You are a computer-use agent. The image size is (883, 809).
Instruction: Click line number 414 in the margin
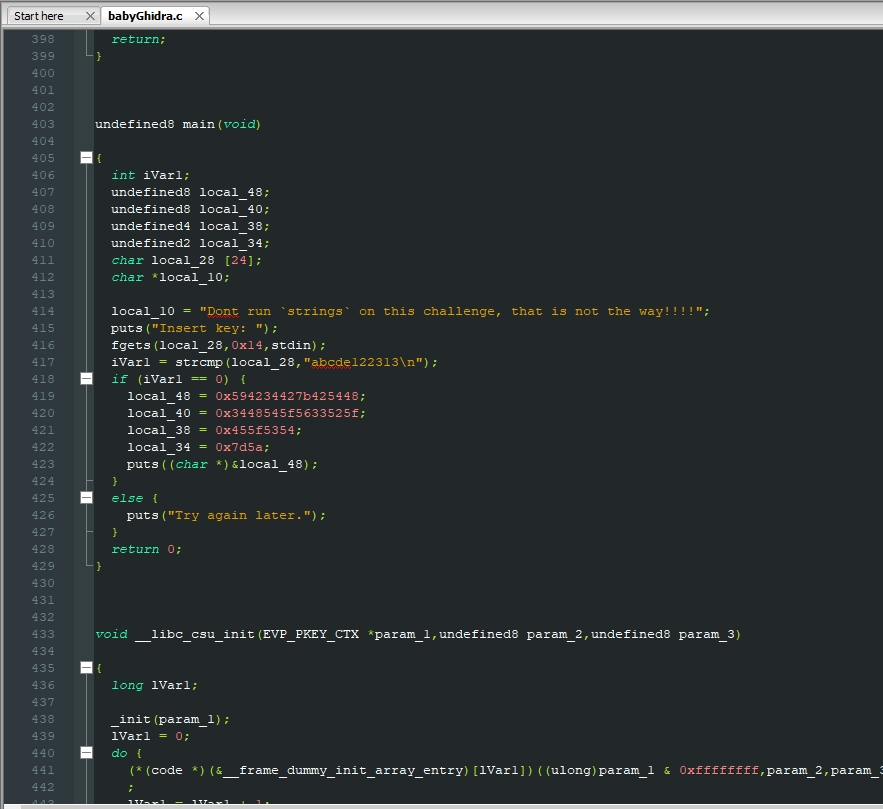tap(43, 311)
